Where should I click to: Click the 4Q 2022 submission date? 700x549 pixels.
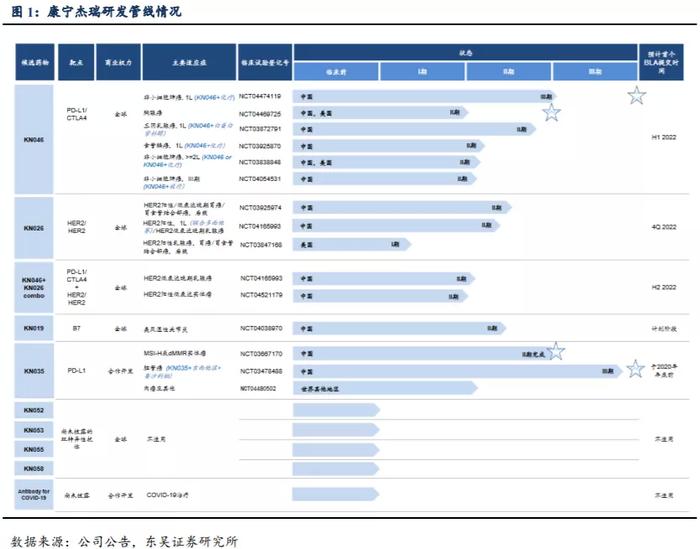pos(664,227)
